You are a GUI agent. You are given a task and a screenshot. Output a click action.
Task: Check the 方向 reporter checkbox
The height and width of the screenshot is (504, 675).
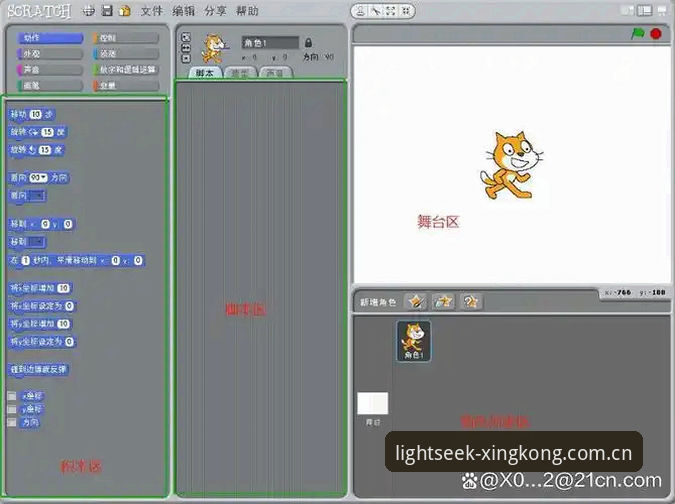(12, 422)
